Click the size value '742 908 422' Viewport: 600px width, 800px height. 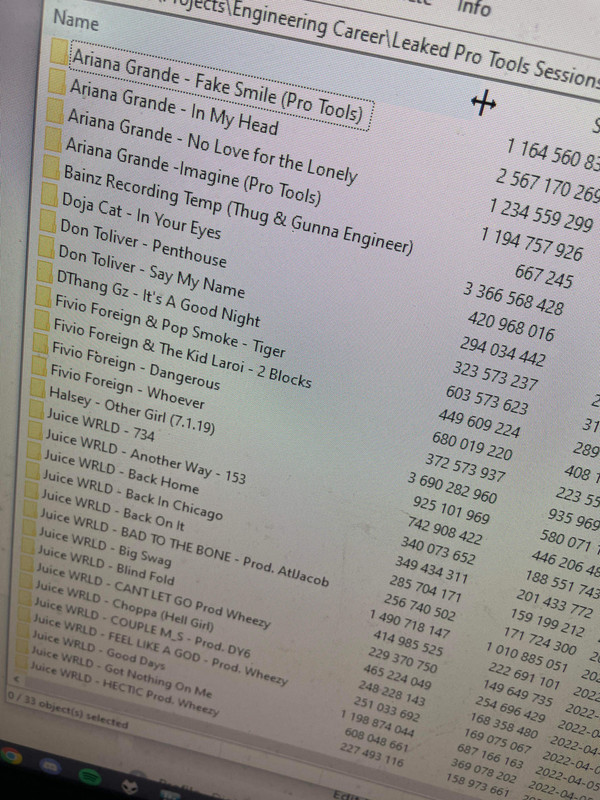point(445,531)
